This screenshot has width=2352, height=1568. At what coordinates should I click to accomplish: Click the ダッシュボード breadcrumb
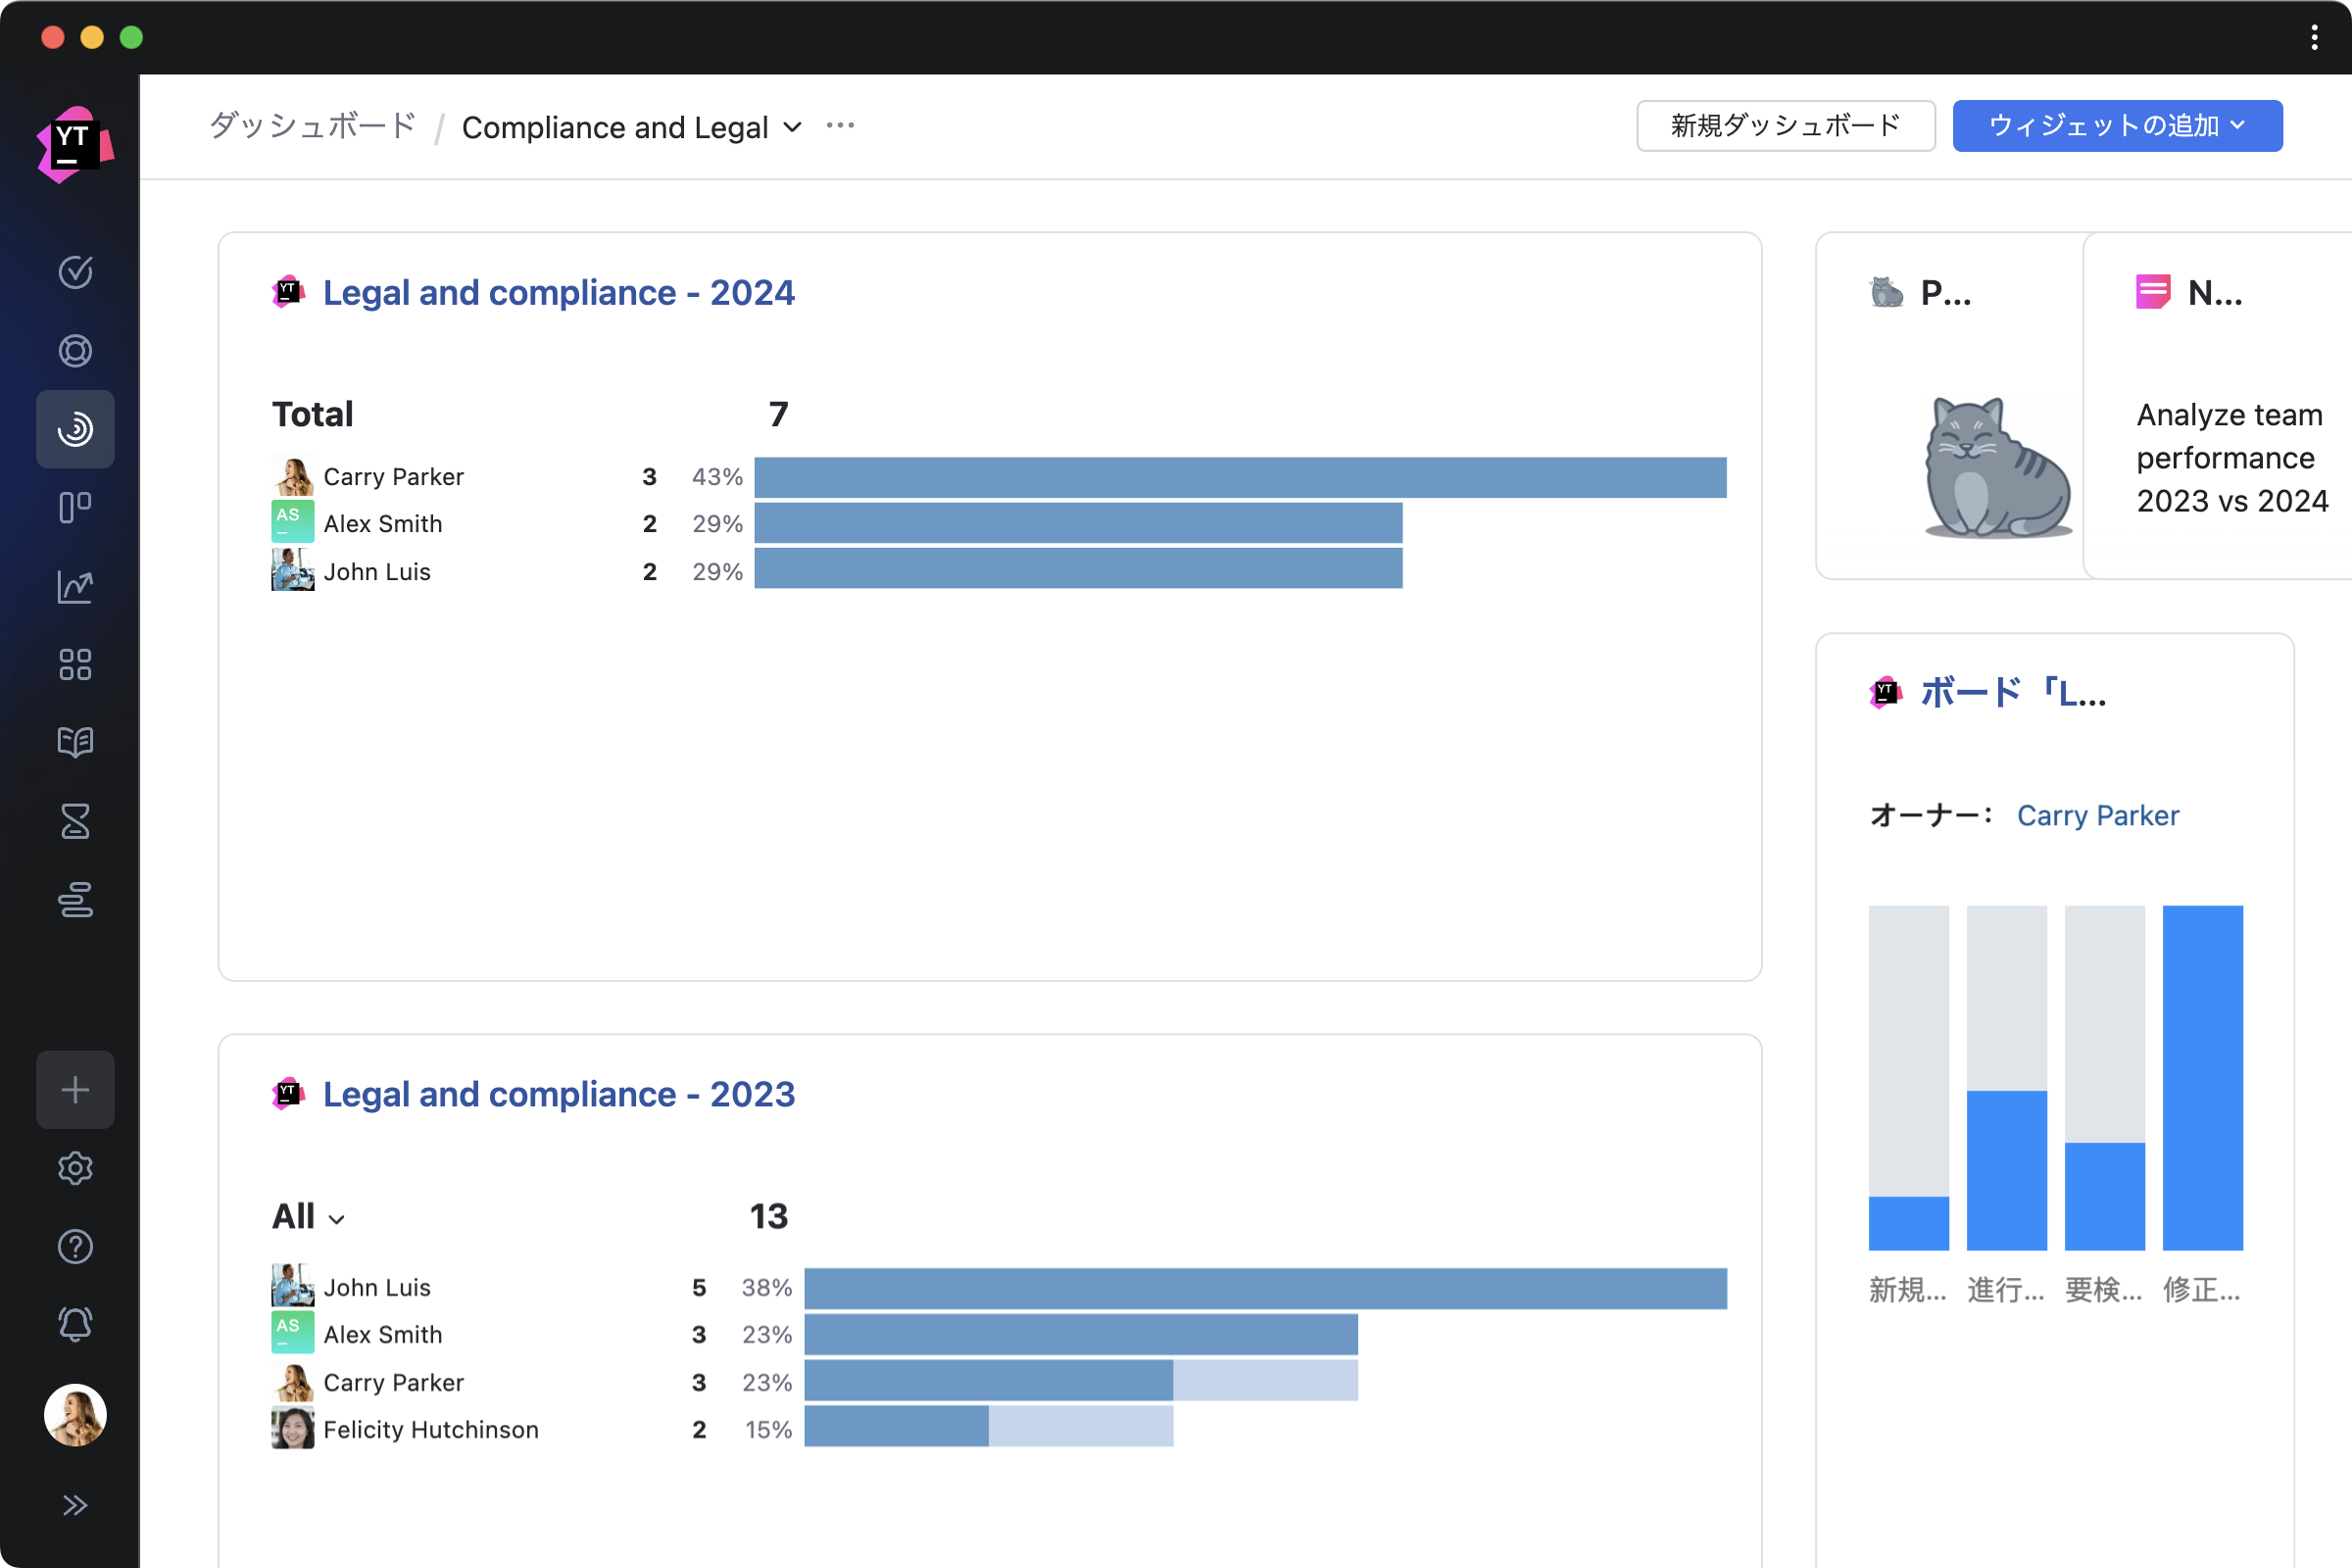point(312,126)
